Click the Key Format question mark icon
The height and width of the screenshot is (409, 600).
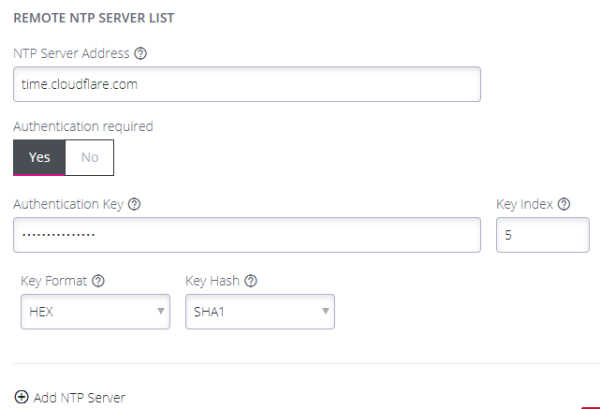click(98, 281)
